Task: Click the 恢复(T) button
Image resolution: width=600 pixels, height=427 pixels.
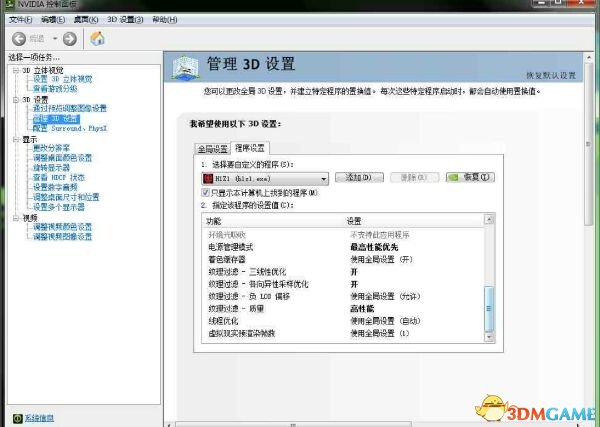Action: [x=470, y=177]
